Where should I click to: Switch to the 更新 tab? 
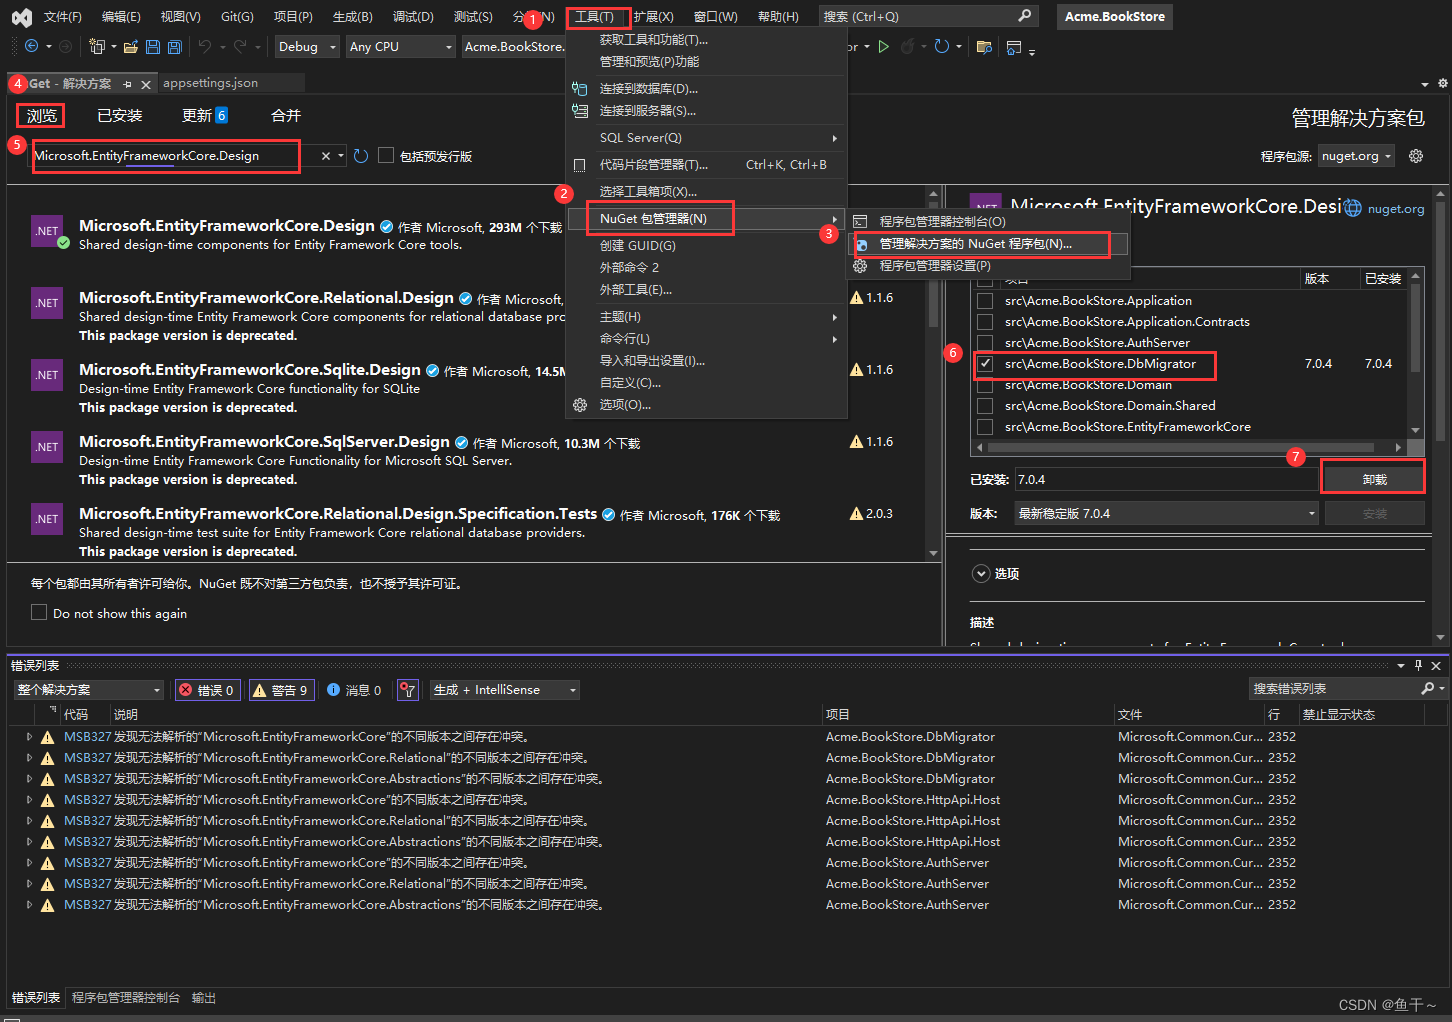[205, 116]
